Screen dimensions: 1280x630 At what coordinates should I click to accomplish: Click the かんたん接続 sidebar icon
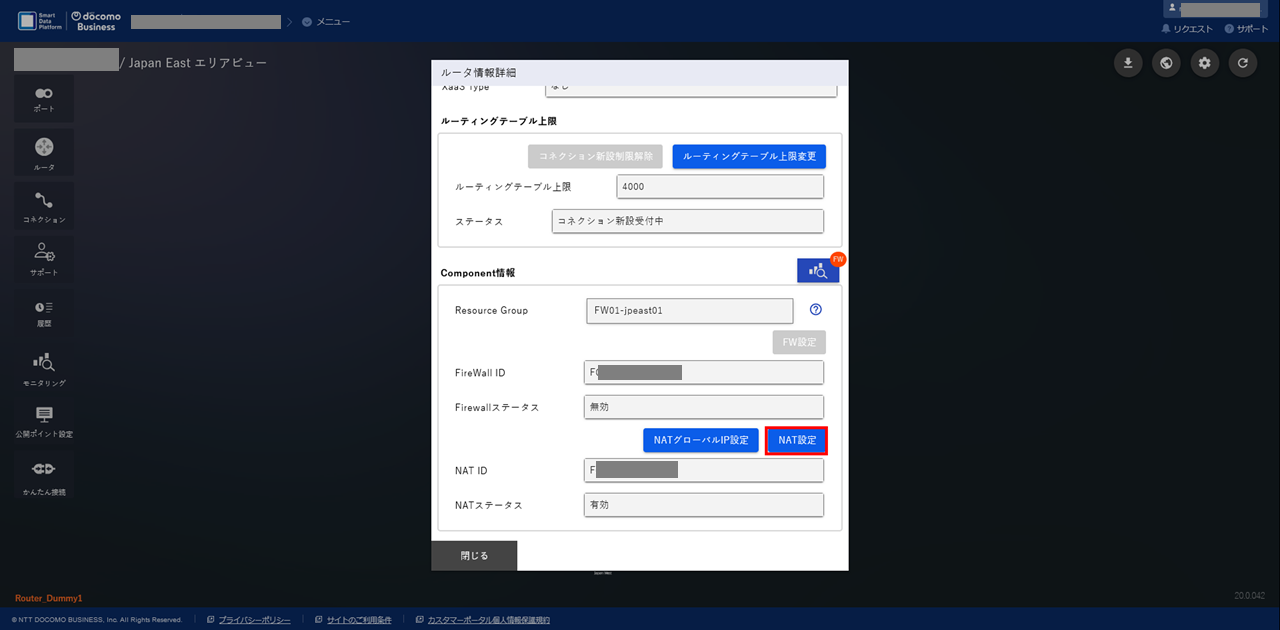pyautogui.click(x=44, y=474)
